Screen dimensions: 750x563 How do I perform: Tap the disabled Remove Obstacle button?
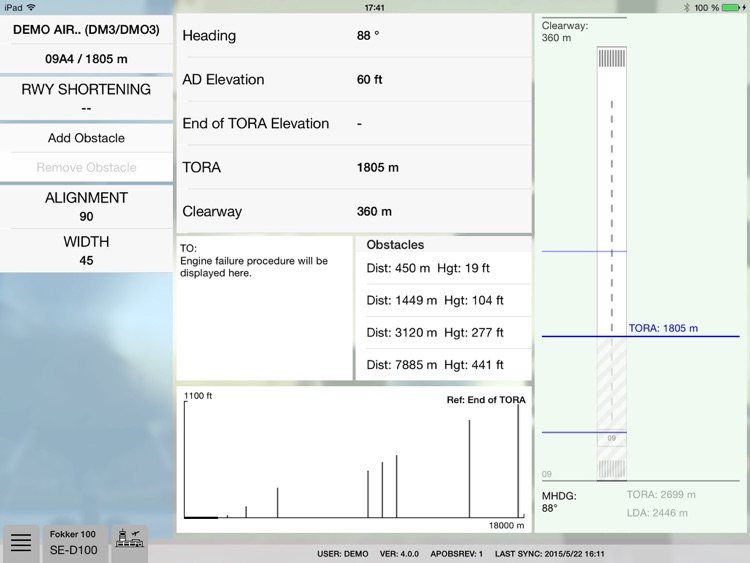click(x=86, y=167)
